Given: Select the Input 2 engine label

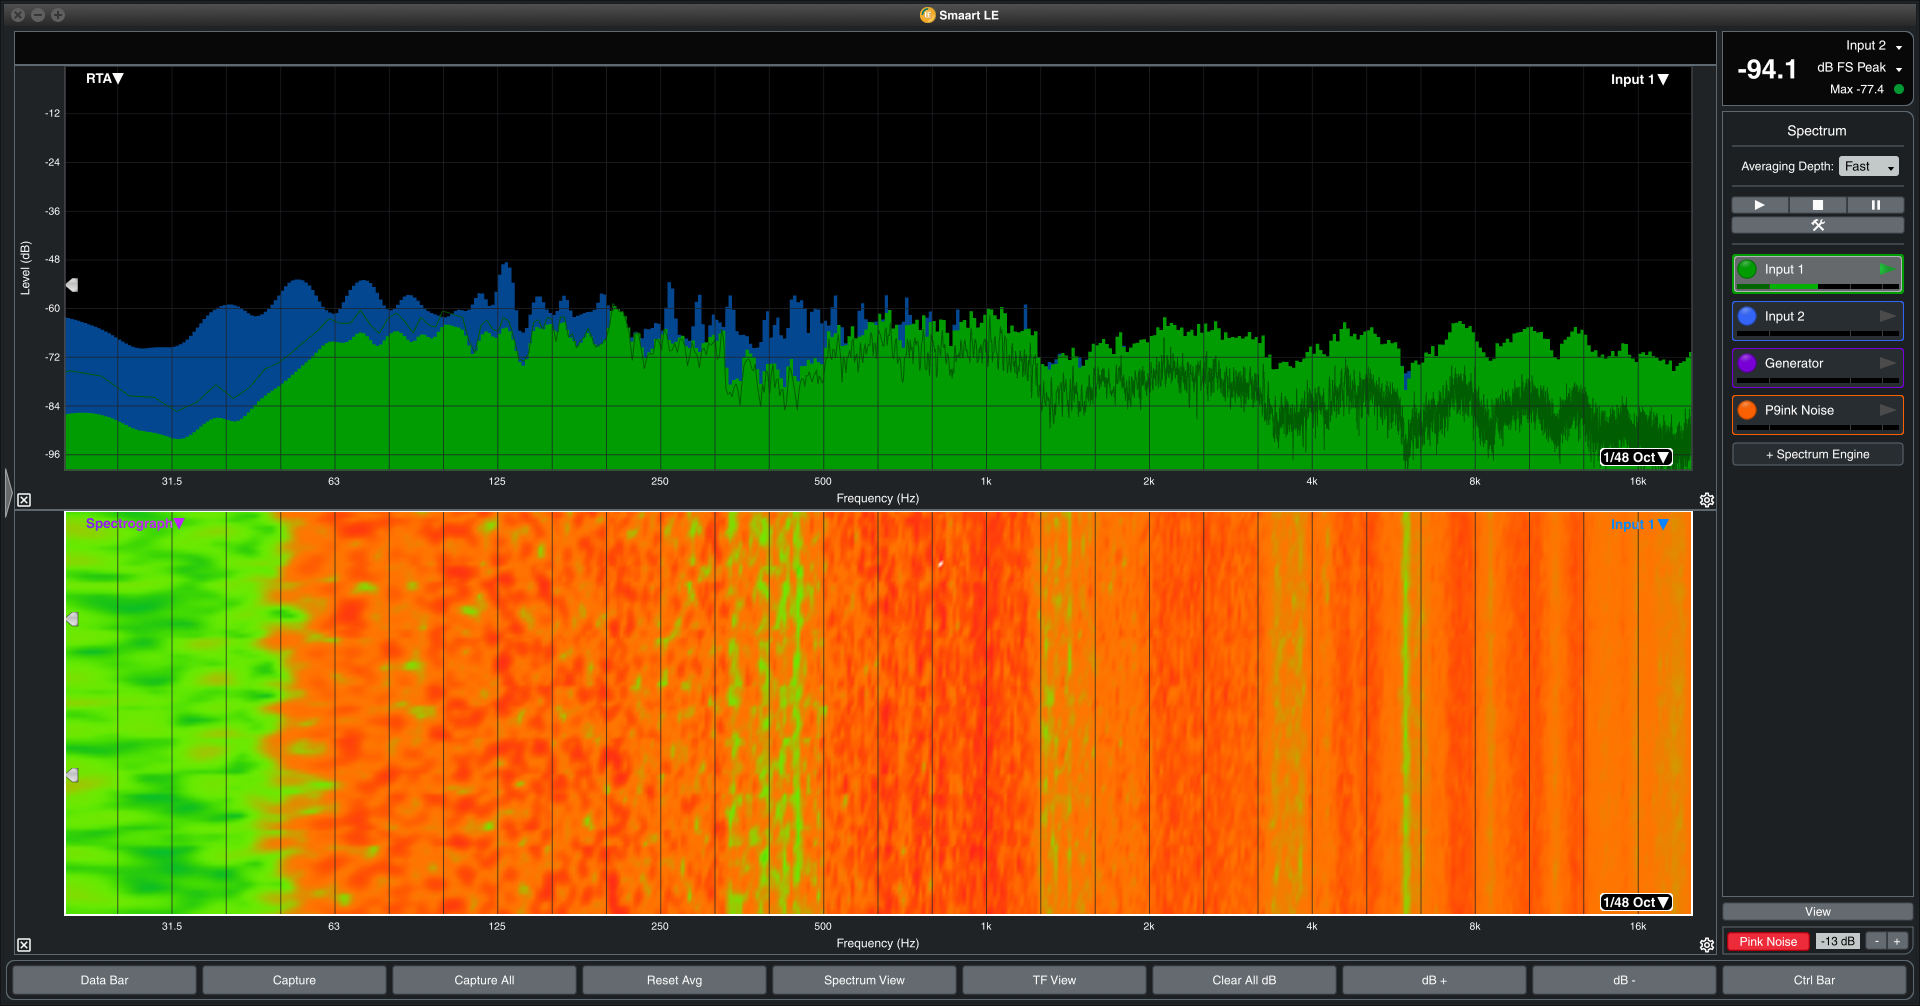Looking at the screenshot, I should coord(1784,316).
